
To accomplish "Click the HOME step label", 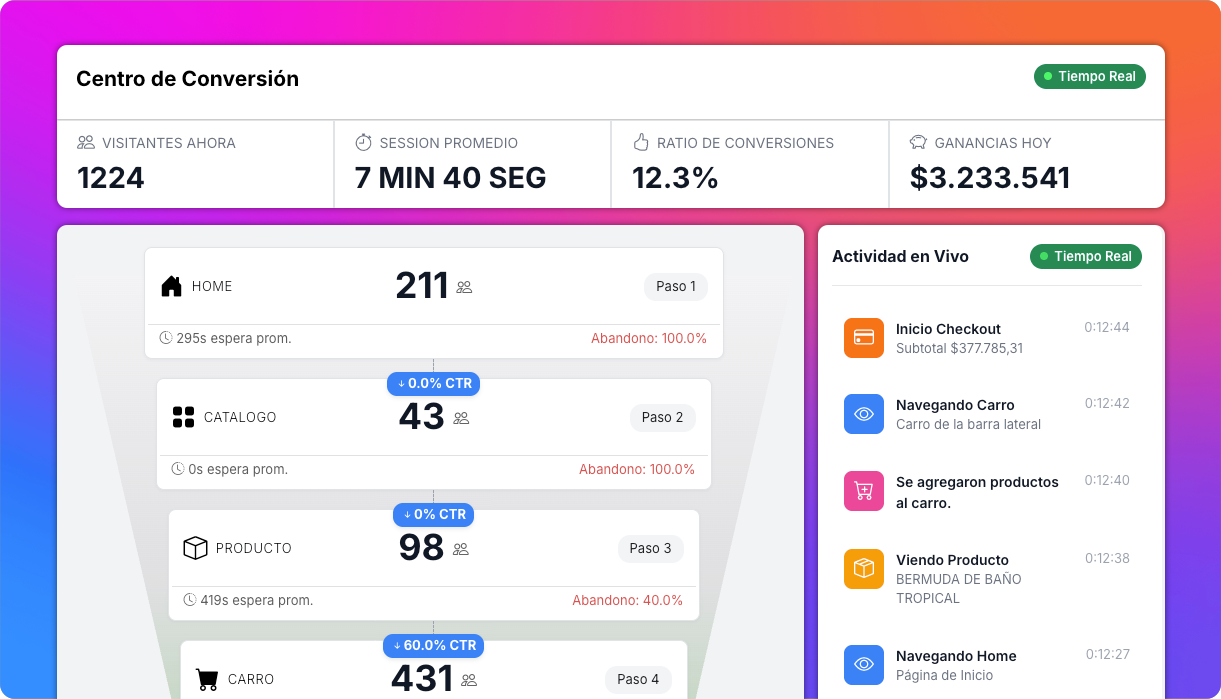I will click(x=212, y=287).
